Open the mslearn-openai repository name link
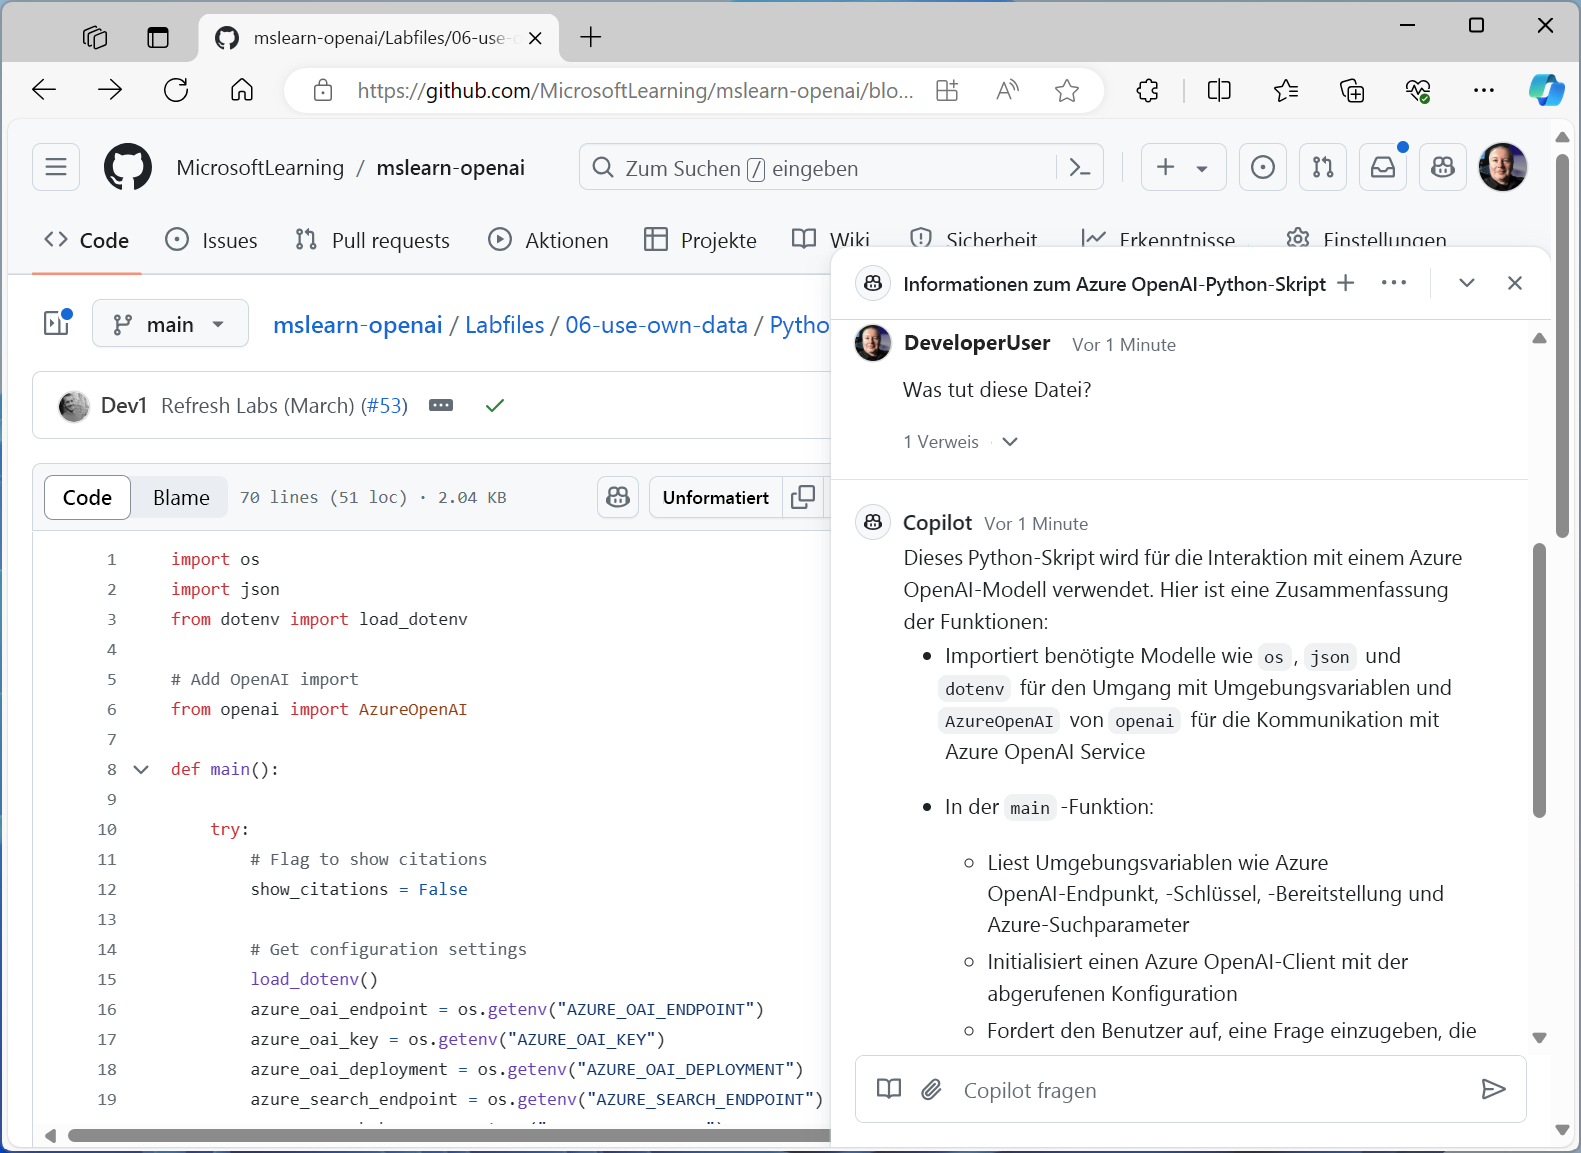 click(x=450, y=168)
